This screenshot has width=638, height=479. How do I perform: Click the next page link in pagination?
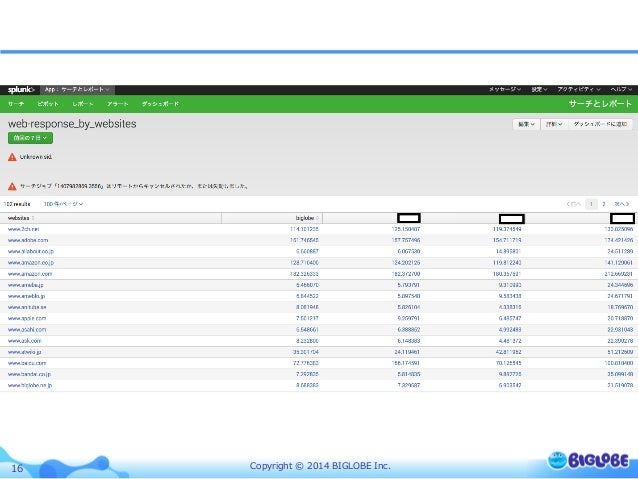622,204
